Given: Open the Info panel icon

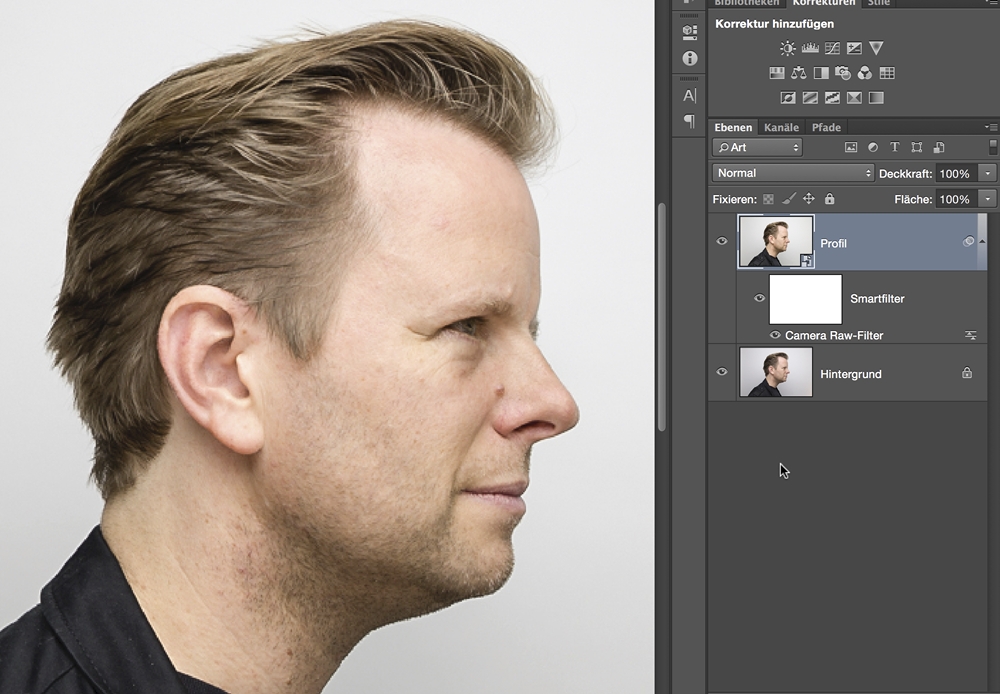Looking at the screenshot, I should point(689,59).
